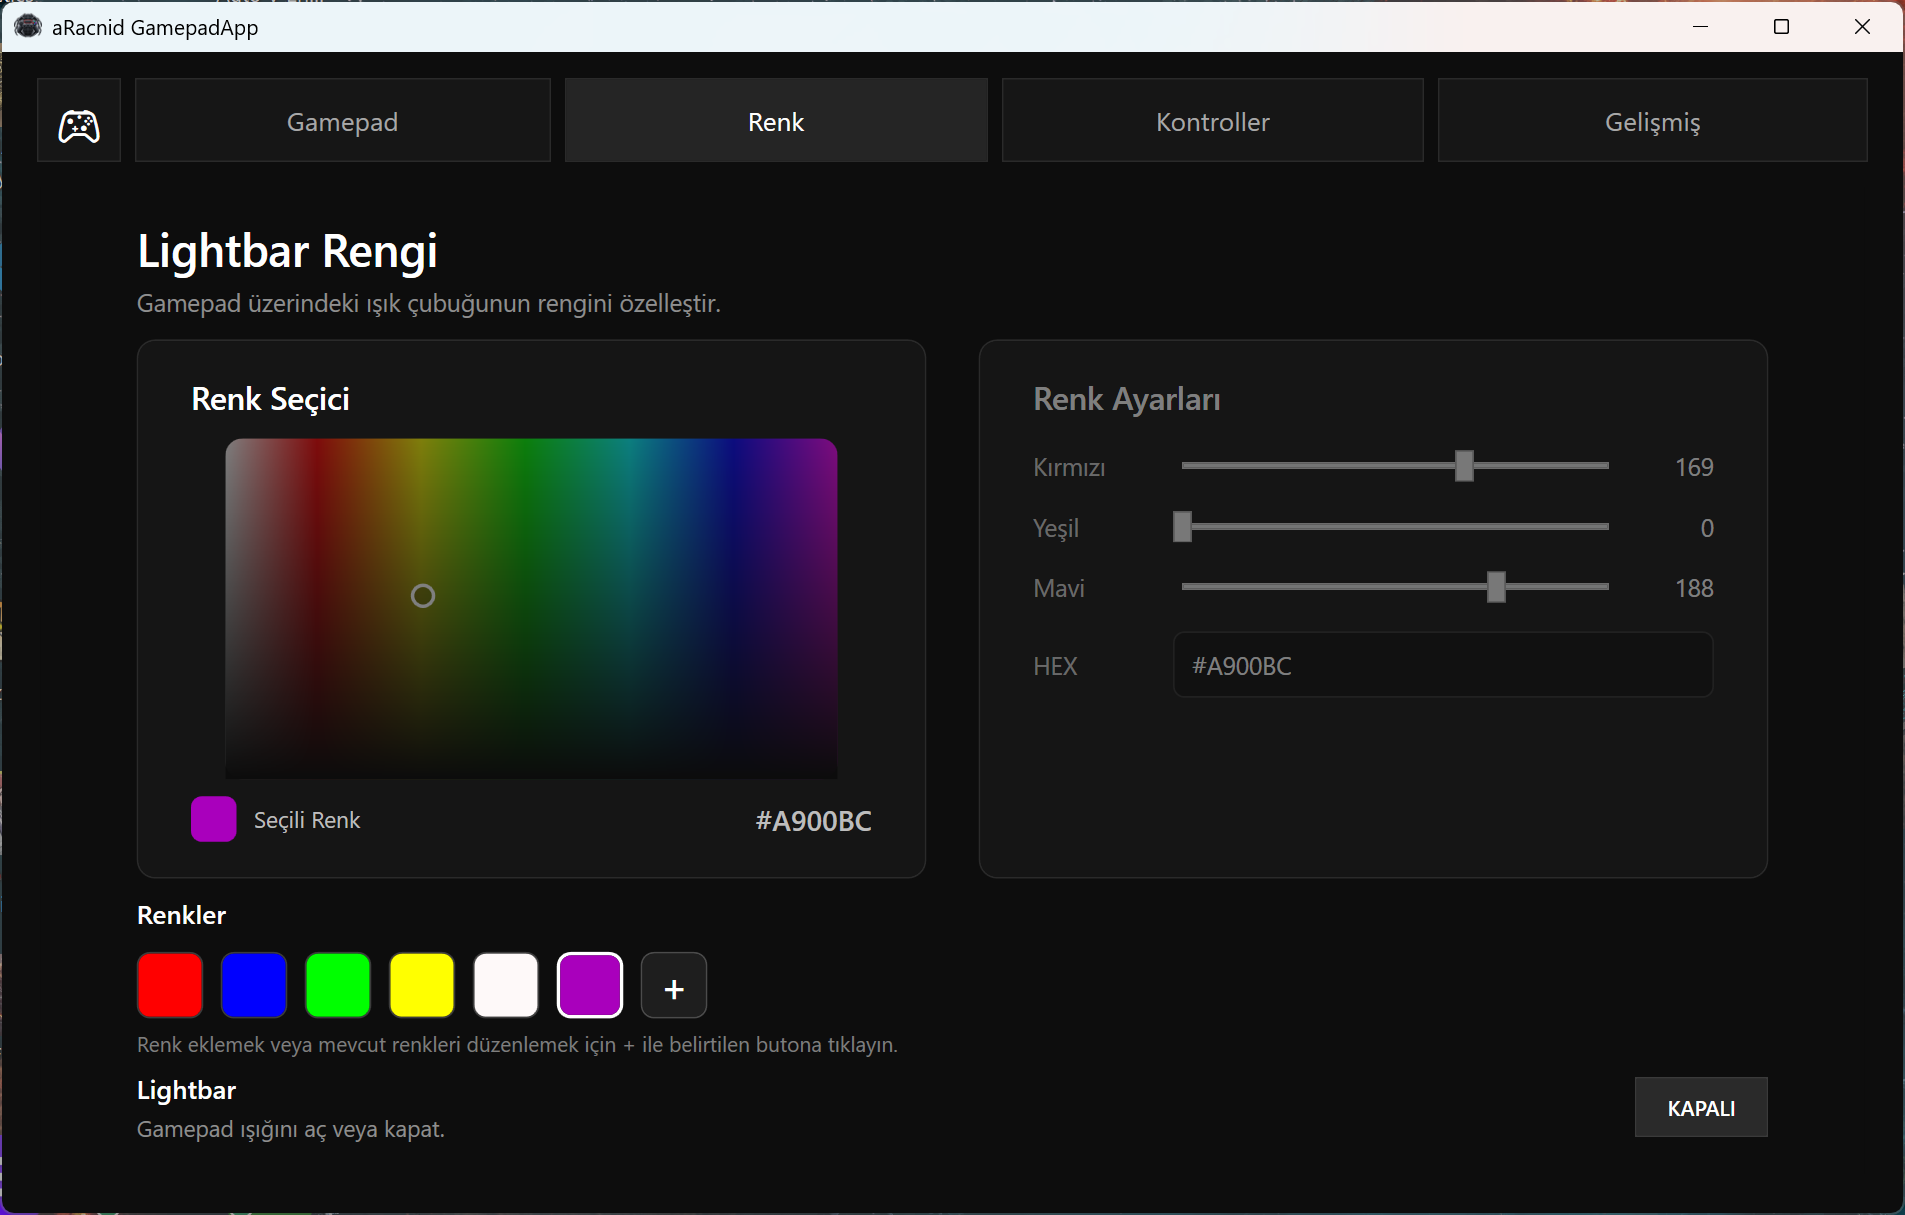Screen dimensions: 1905x1215
Task: Open the Gelişmiş tab
Action: (x=1652, y=121)
